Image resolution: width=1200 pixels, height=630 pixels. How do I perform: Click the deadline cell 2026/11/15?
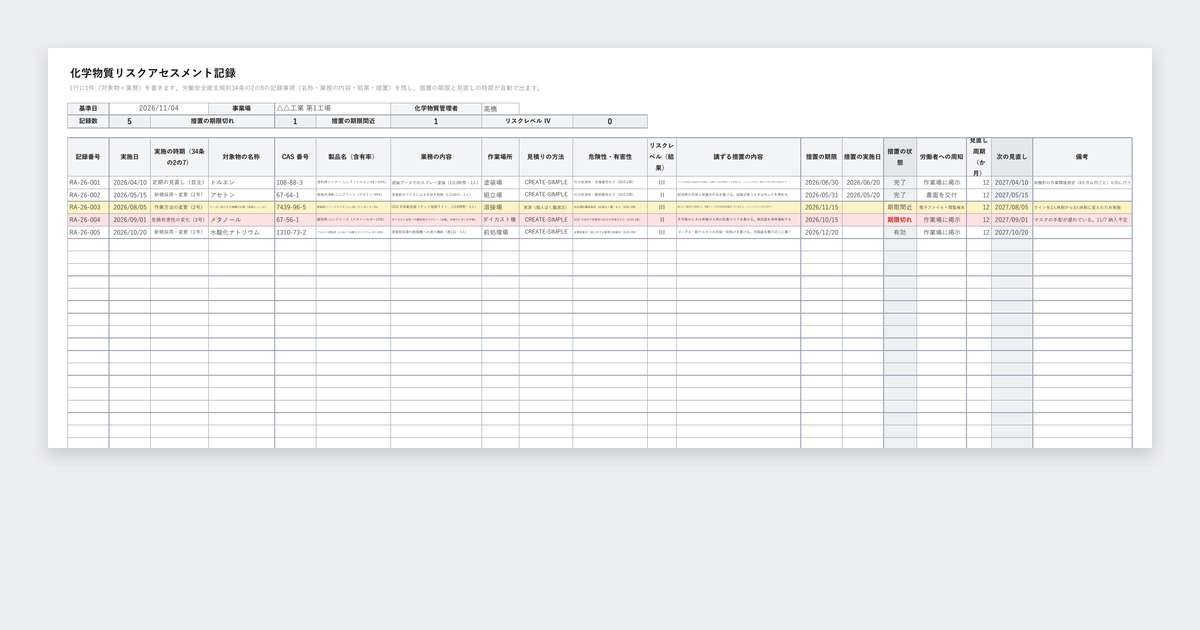[821, 207]
